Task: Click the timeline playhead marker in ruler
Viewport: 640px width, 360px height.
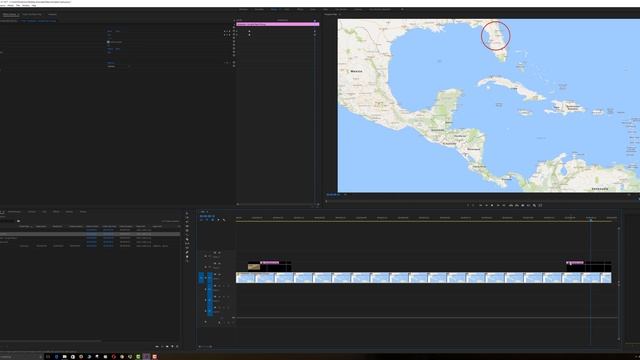Action: coord(590,219)
